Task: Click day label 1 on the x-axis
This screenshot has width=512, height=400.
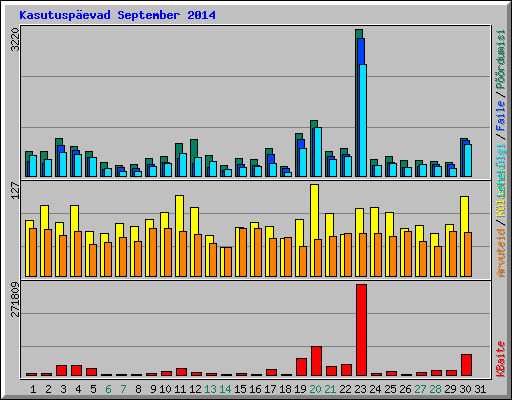Action: pyautogui.click(x=33, y=389)
